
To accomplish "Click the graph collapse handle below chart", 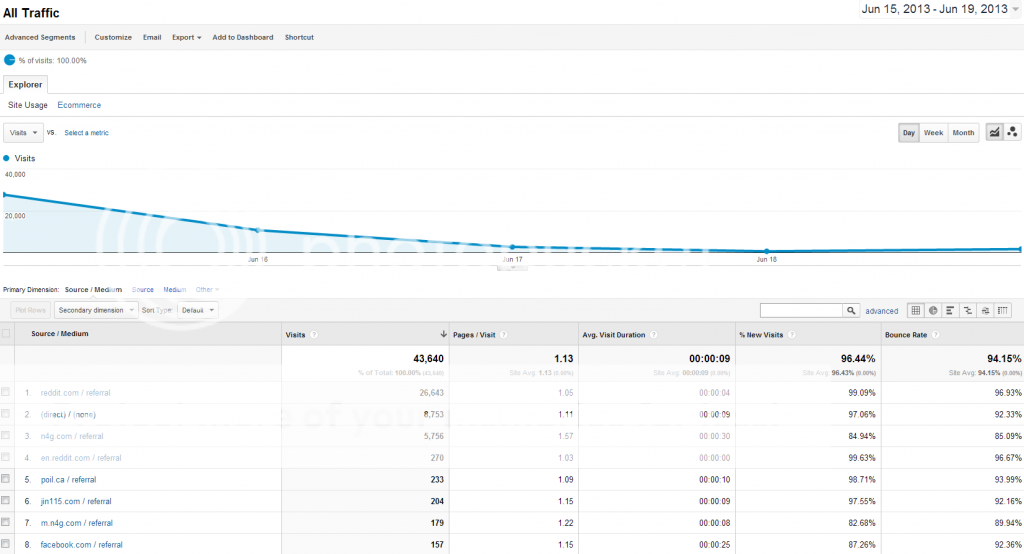I will (x=512, y=267).
